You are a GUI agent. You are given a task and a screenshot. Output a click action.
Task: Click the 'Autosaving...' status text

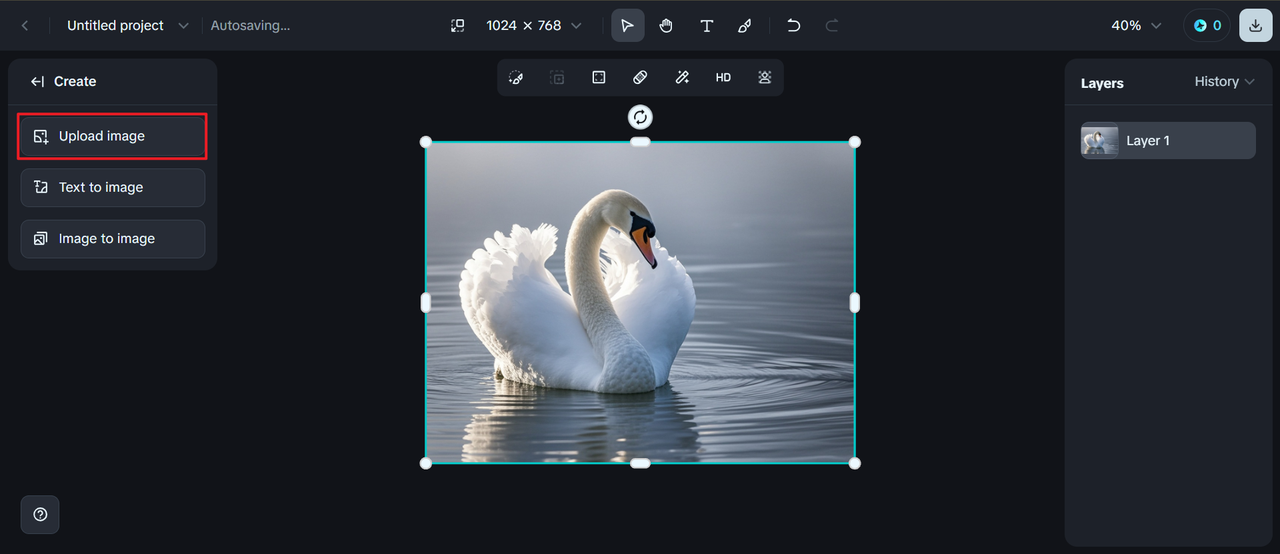(250, 26)
